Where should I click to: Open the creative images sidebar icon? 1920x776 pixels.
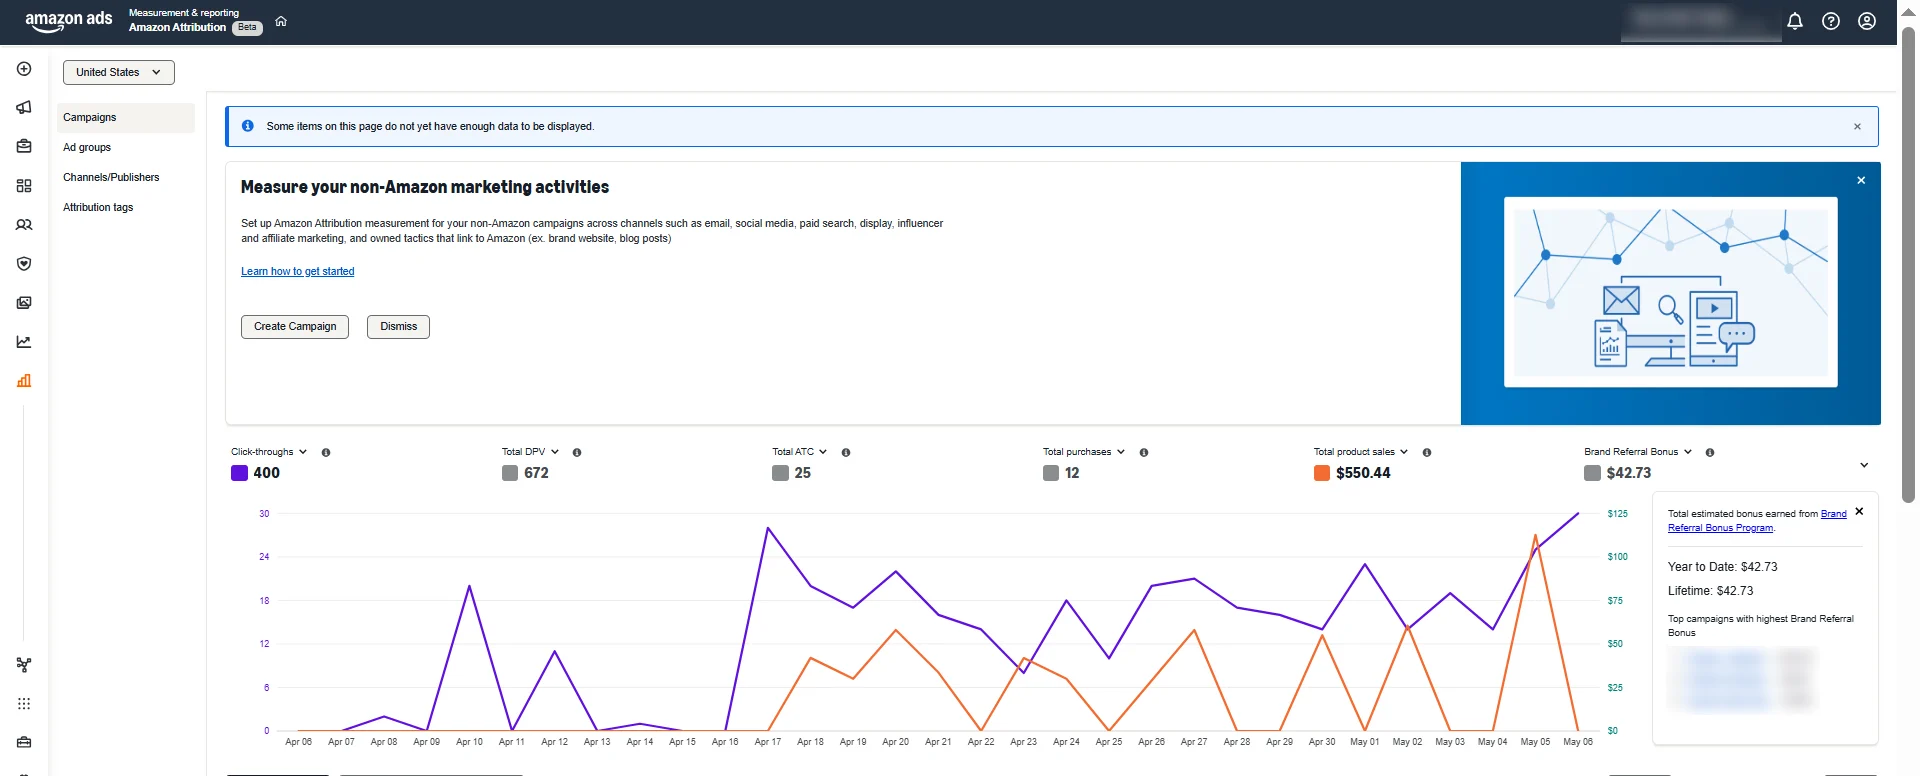coord(24,303)
